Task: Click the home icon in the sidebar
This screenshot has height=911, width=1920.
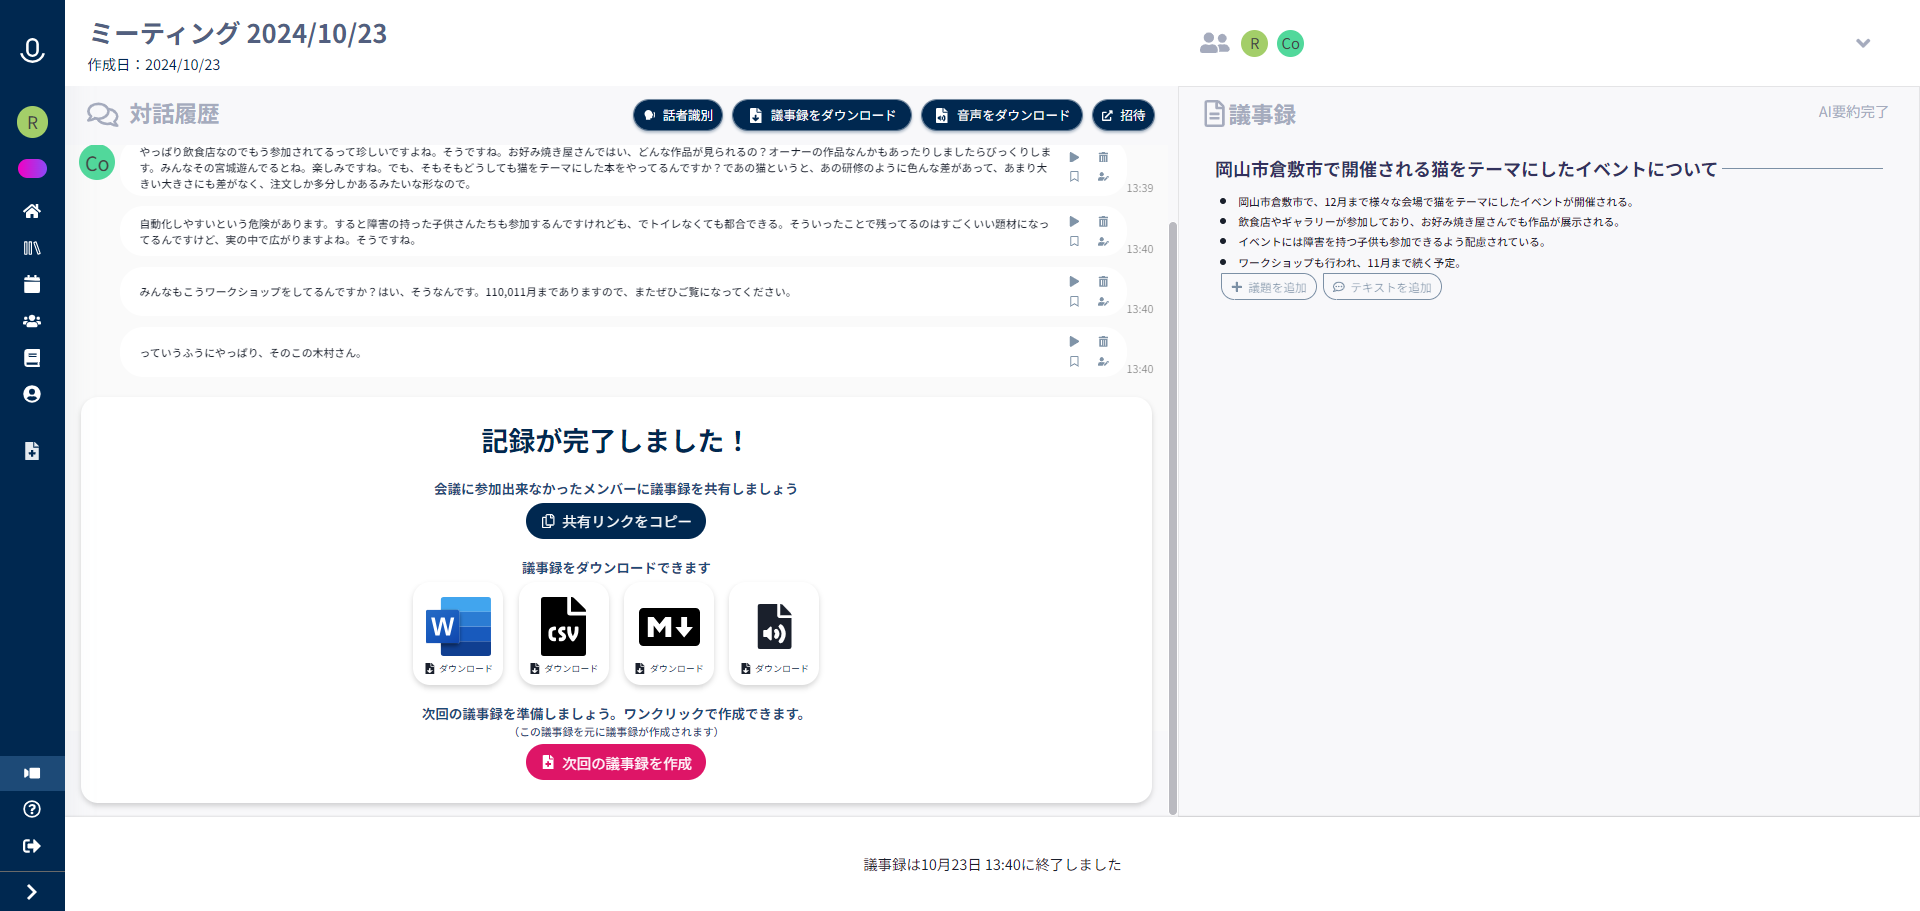Action: 32,211
